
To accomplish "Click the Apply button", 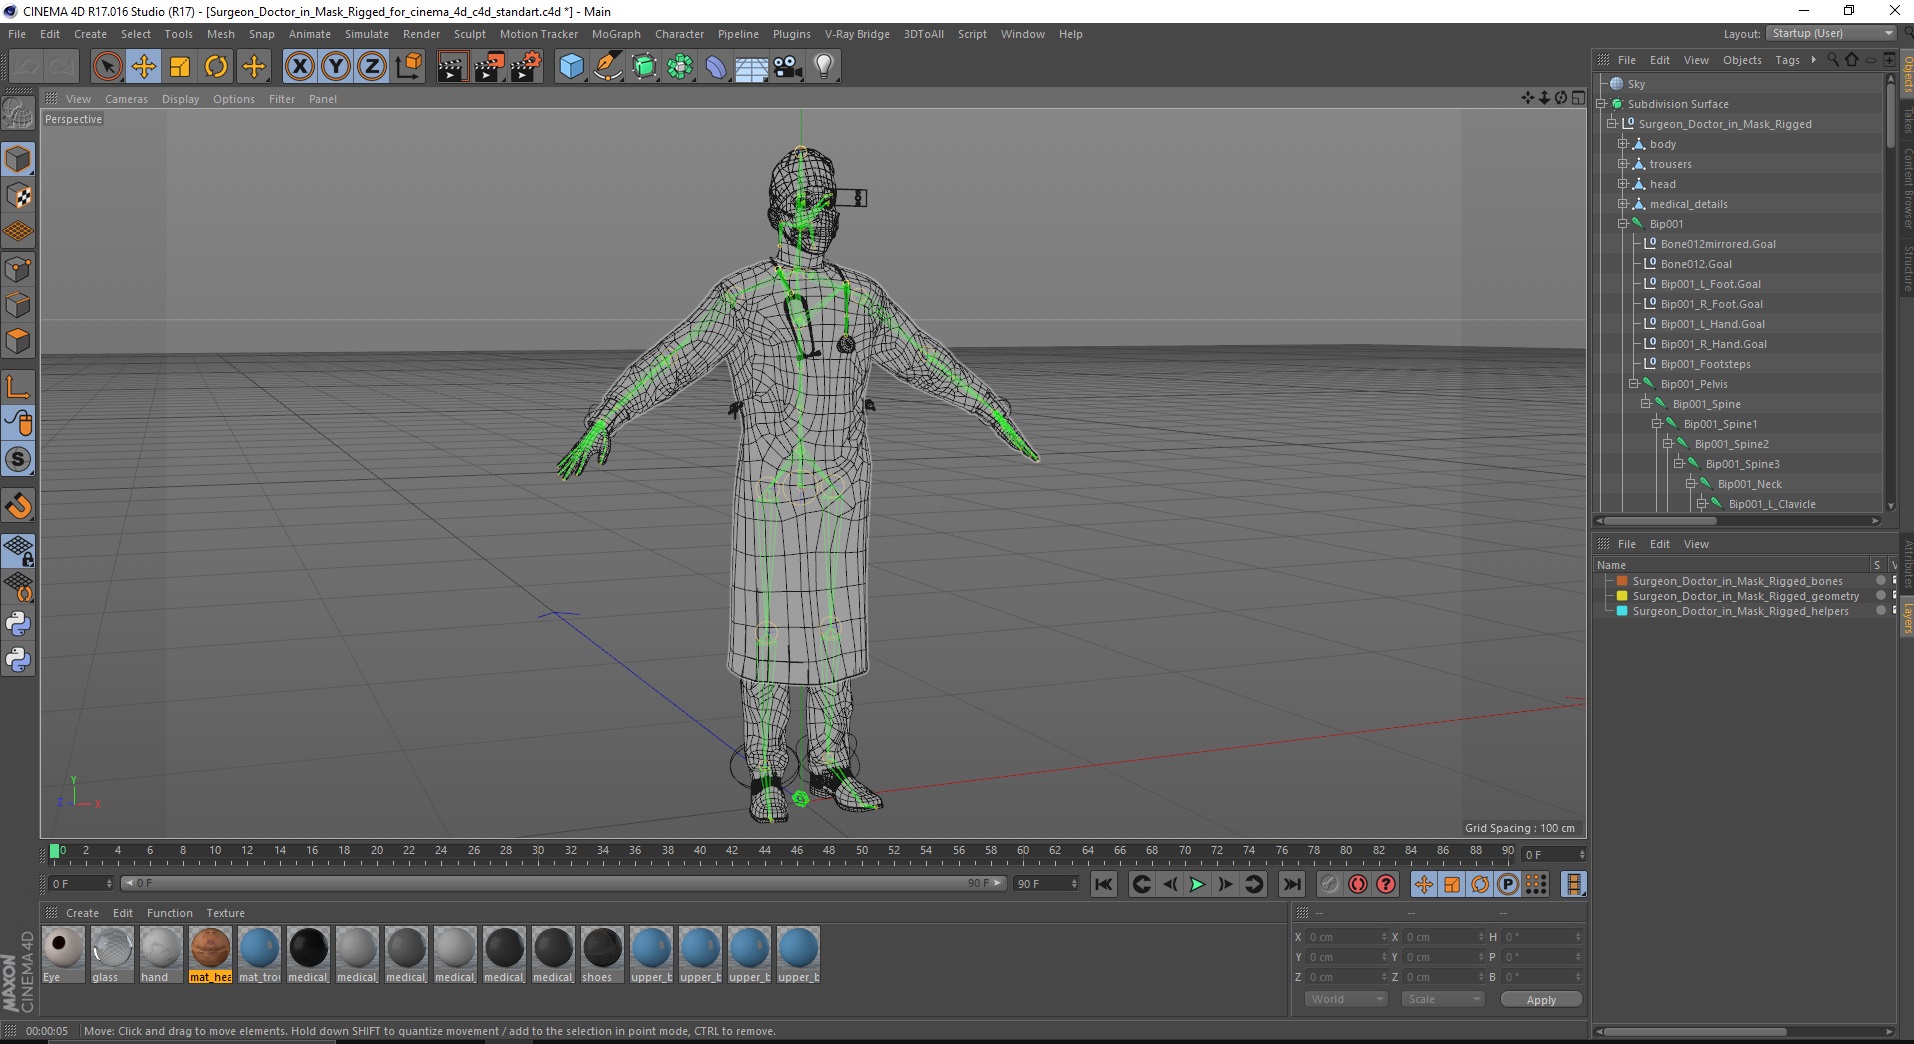I will pos(1541,999).
